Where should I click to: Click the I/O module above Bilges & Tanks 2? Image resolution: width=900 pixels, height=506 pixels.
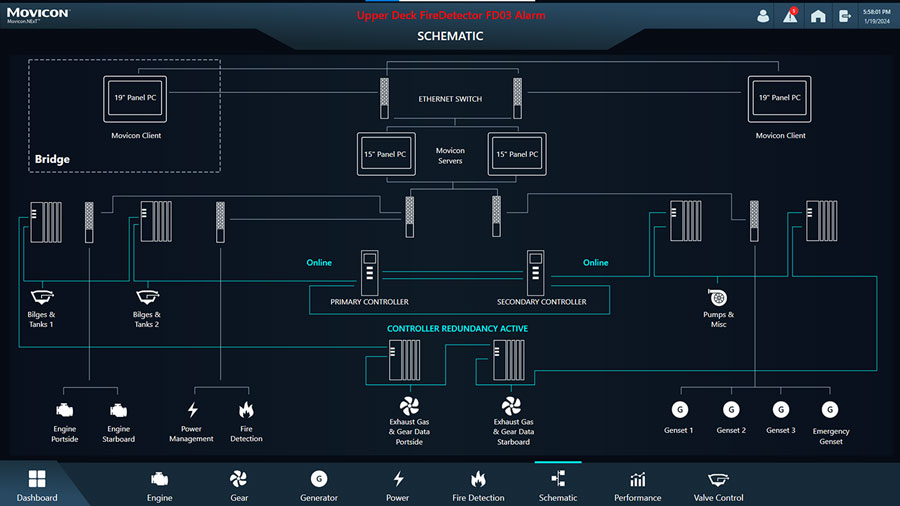[156, 221]
